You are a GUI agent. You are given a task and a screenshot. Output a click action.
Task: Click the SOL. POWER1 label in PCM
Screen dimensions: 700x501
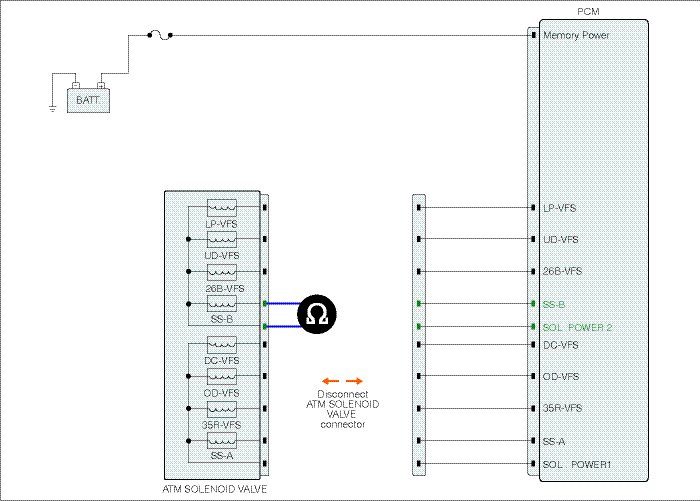(577, 464)
